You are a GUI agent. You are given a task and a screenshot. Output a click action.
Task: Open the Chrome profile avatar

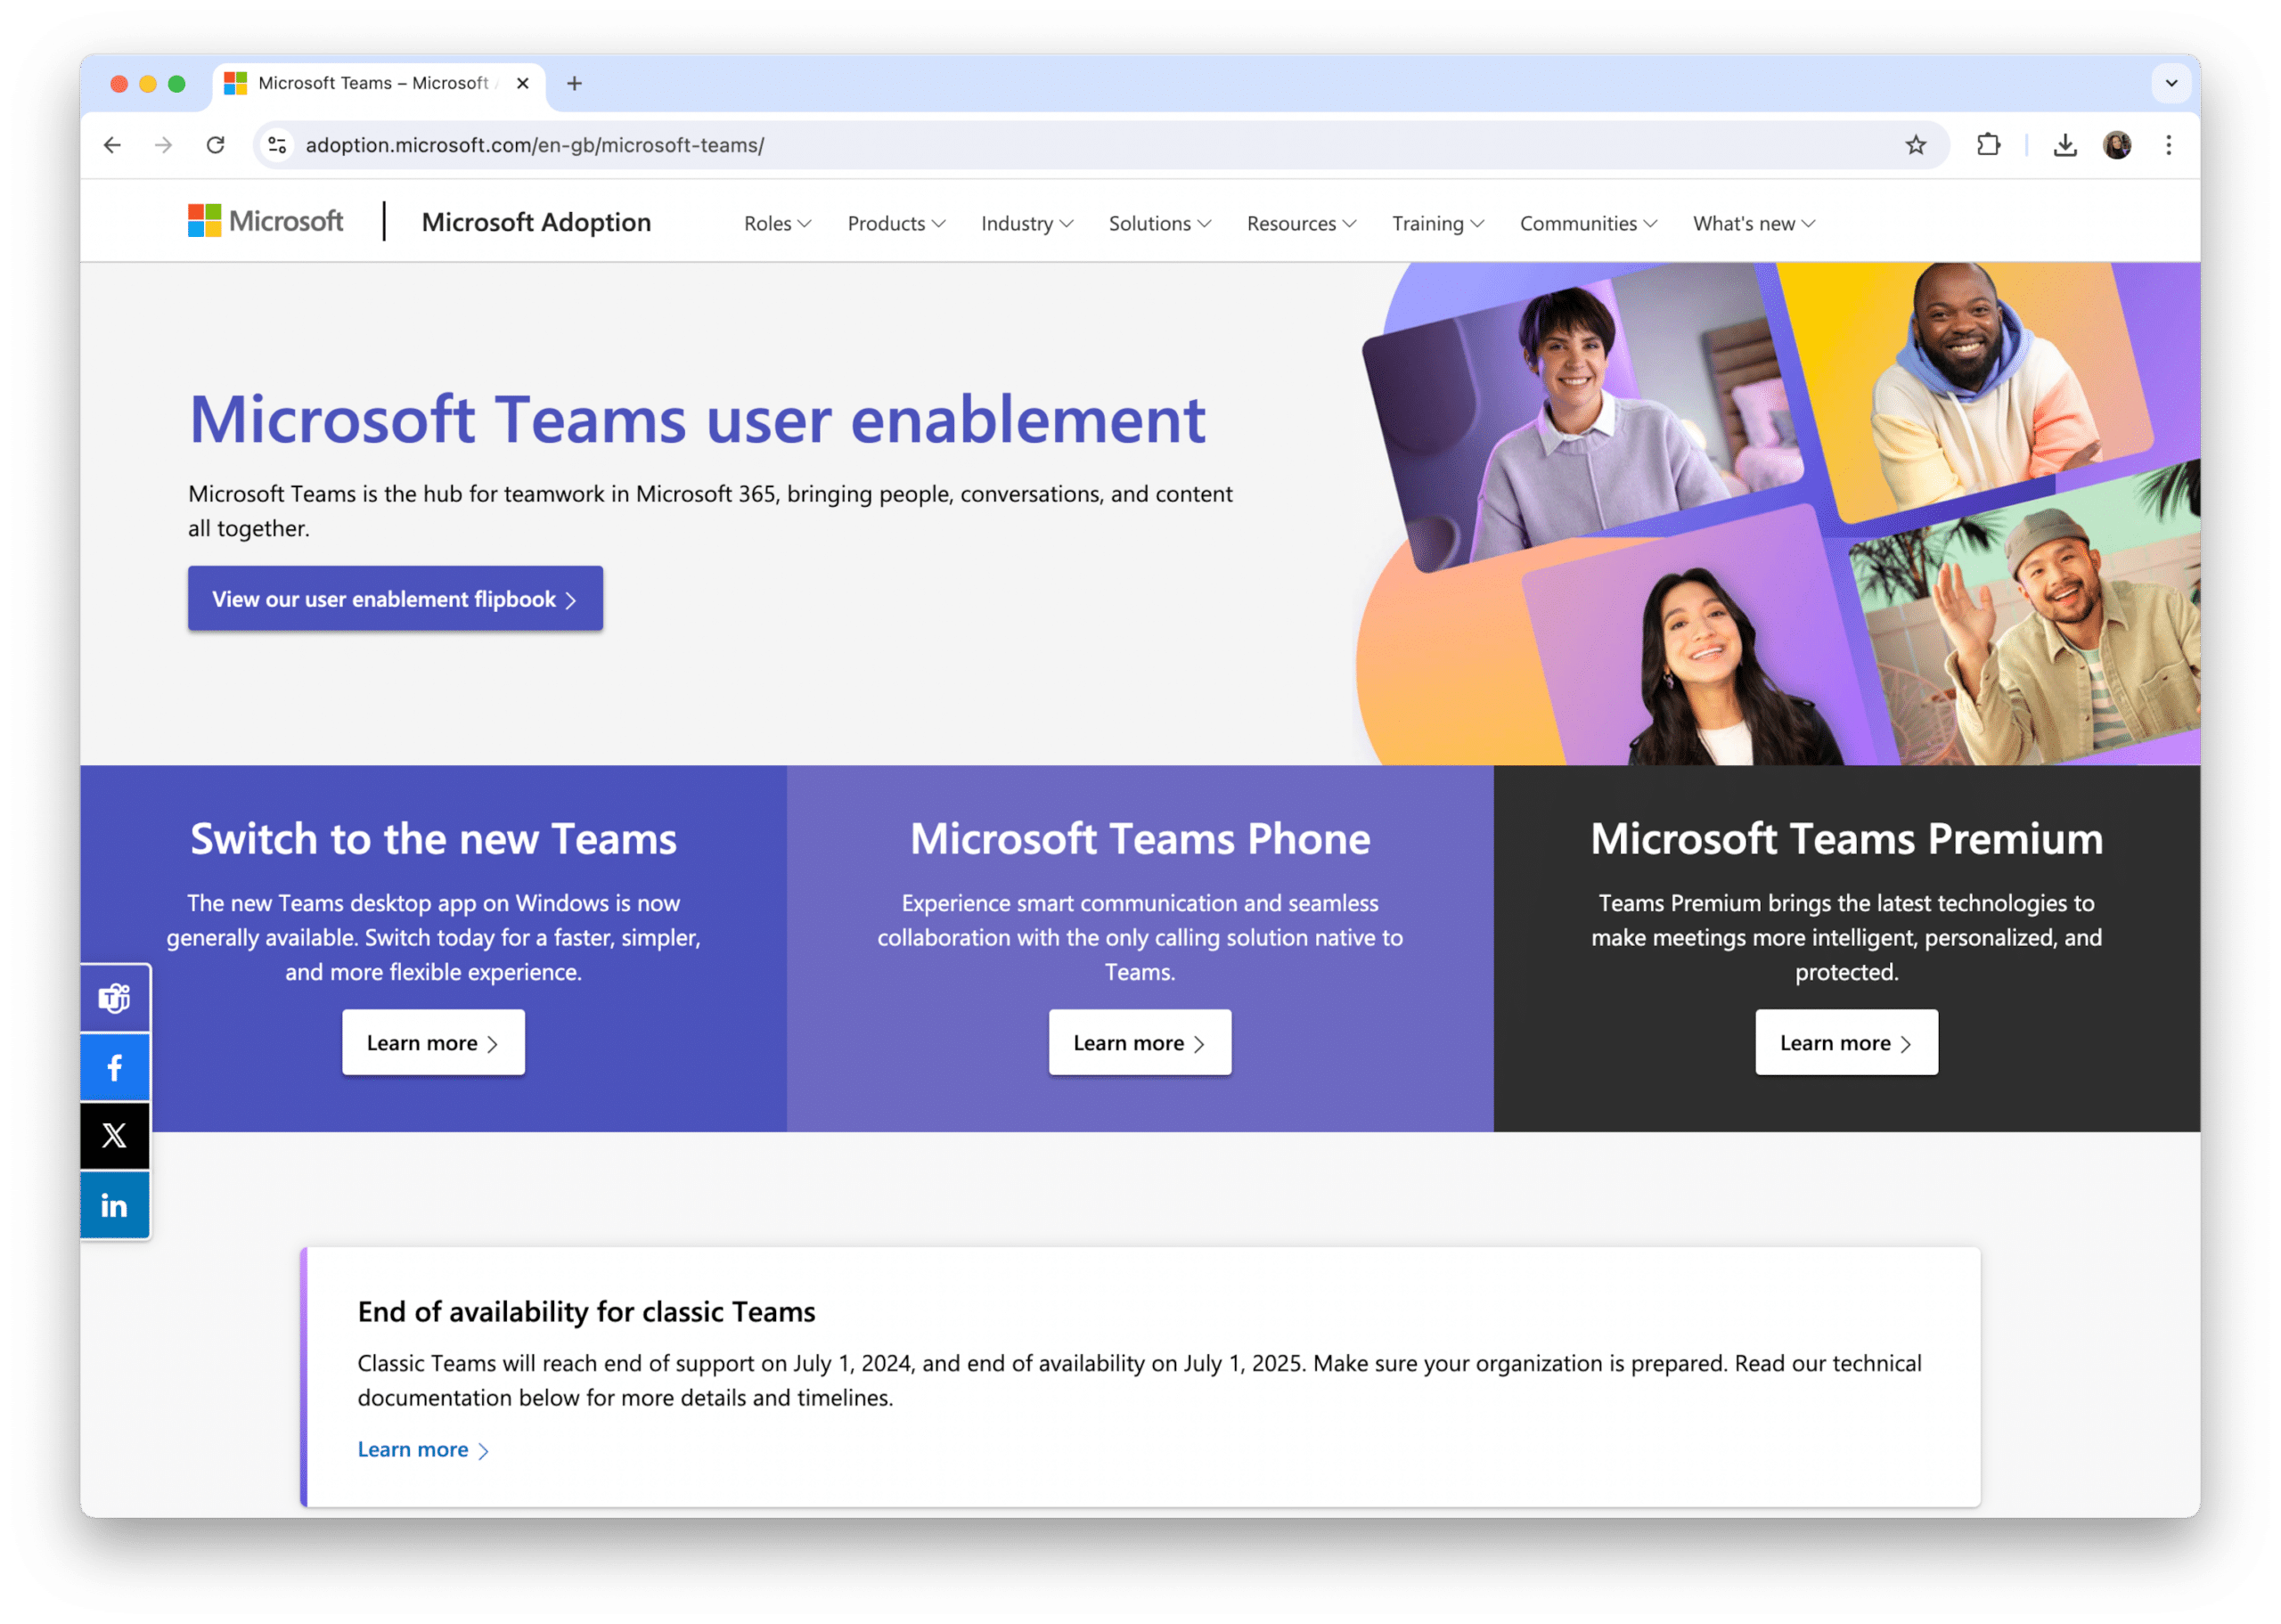pos(2117,145)
